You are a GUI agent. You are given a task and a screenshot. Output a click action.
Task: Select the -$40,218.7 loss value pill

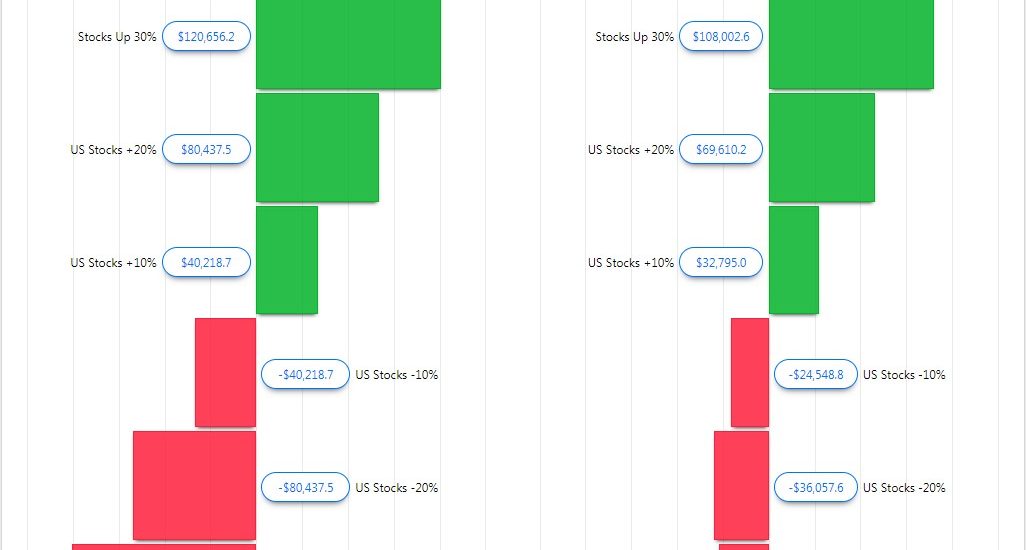tap(306, 375)
